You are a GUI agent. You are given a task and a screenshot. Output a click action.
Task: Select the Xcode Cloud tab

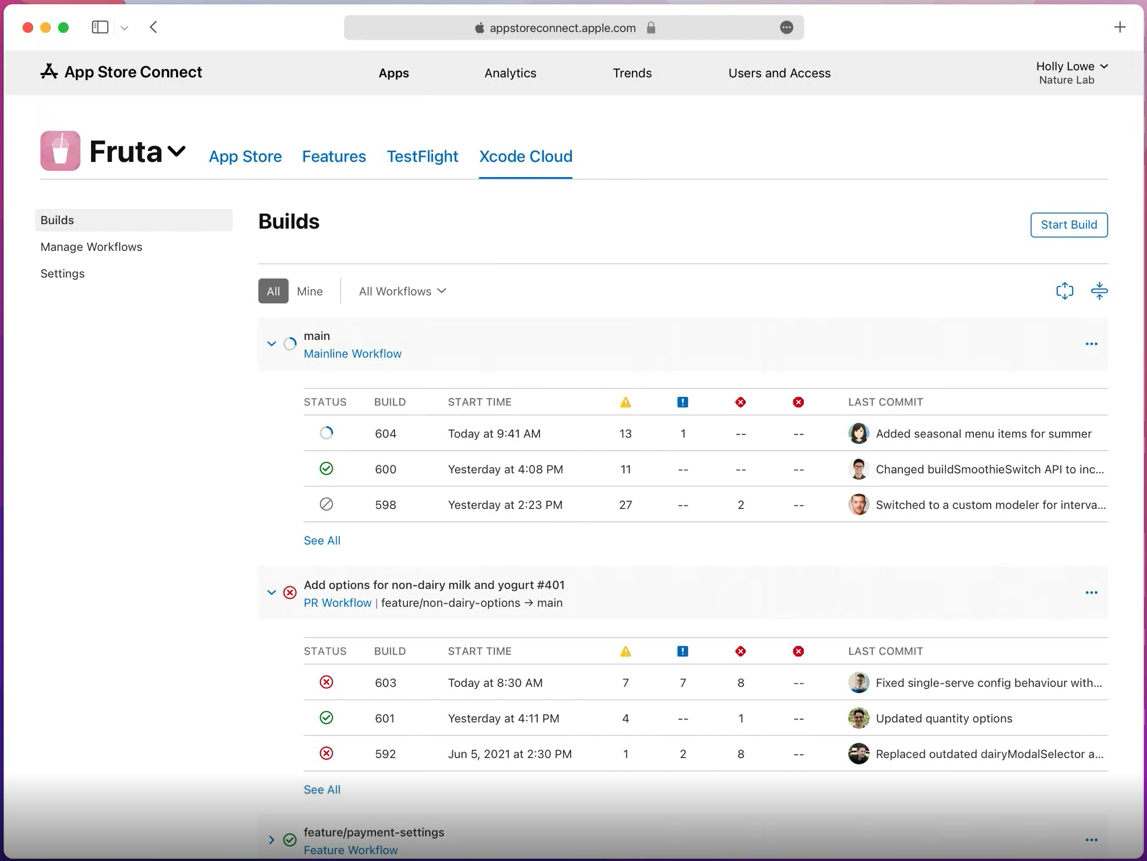pyautogui.click(x=525, y=157)
